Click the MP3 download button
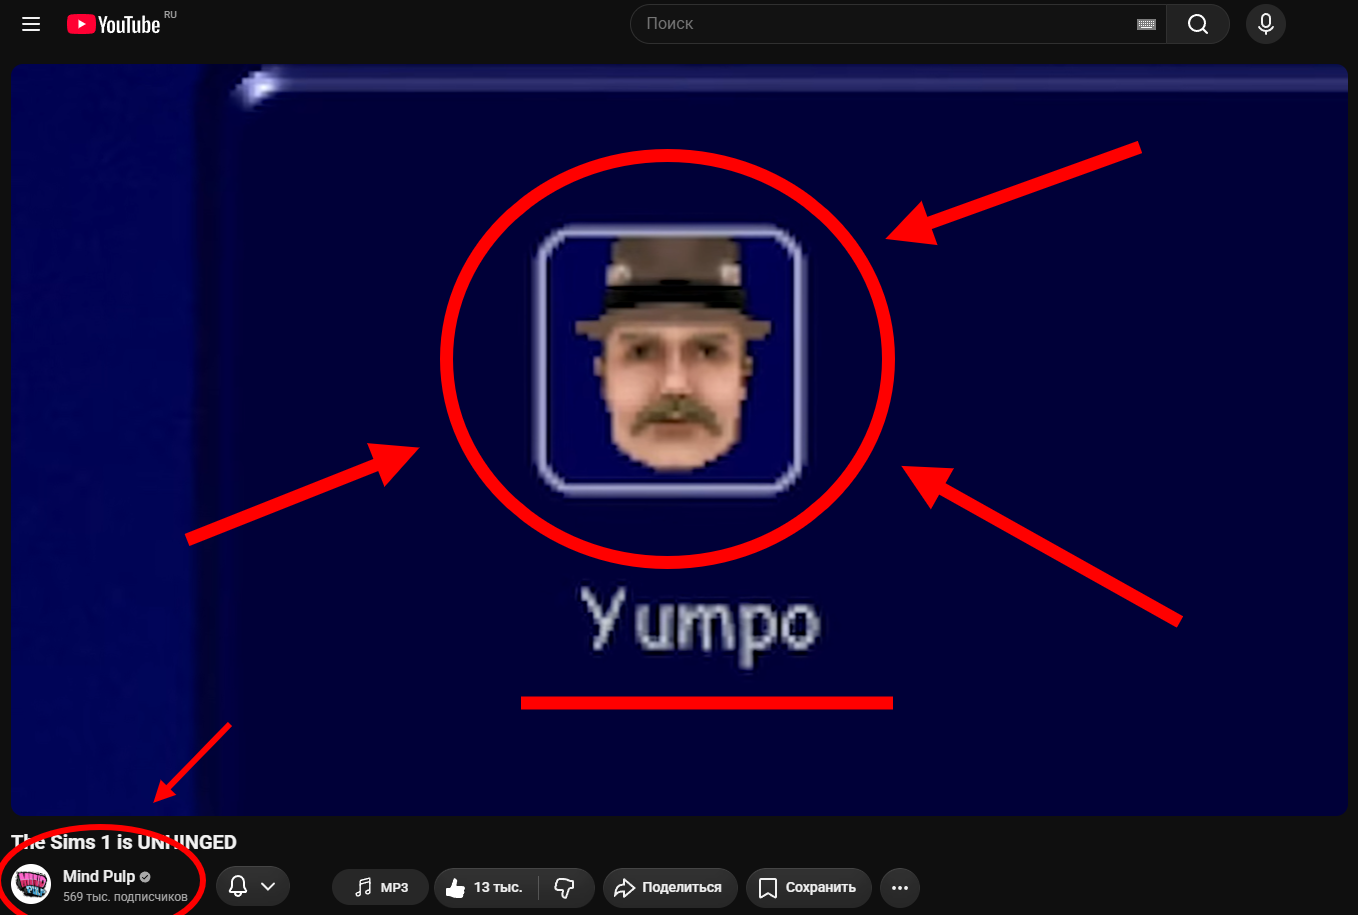Viewport: 1358px width, 915px height. tap(381, 887)
